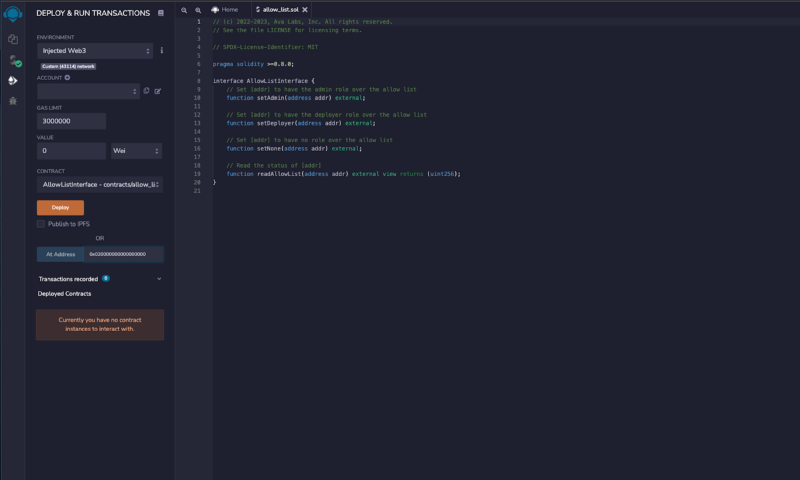Click the At Address input field

(x=123, y=254)
